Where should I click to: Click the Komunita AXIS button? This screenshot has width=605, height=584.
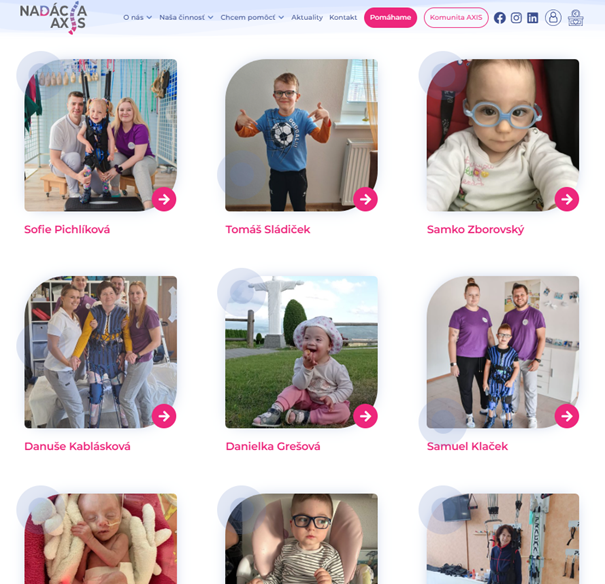[456, 17]
